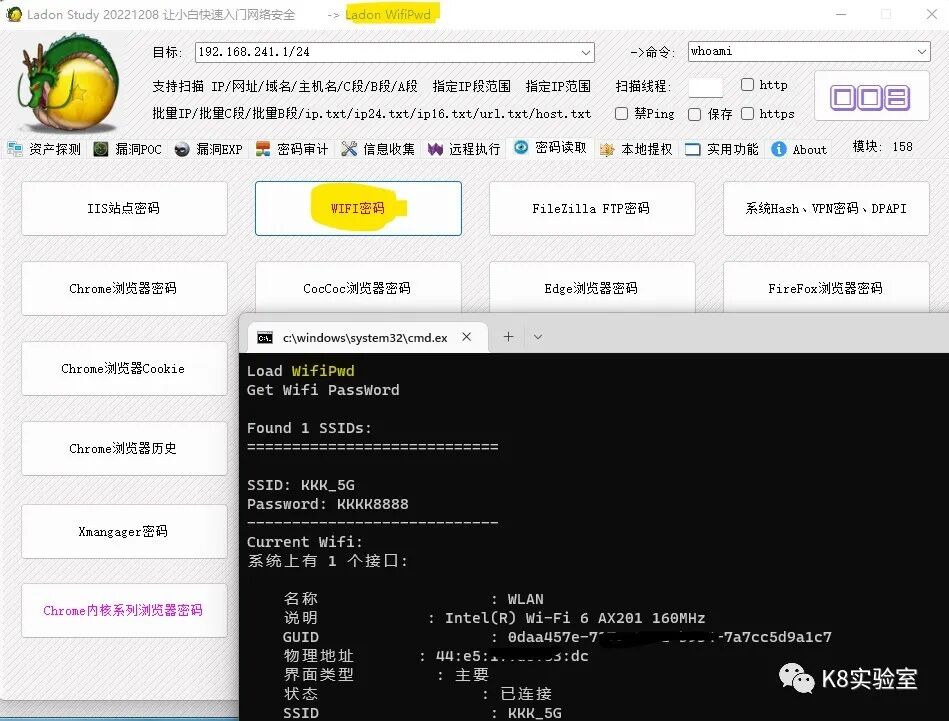Screen dimensions: 949x721
Task: Click the Edge浏览器密码 button
Action: point(592,287)
